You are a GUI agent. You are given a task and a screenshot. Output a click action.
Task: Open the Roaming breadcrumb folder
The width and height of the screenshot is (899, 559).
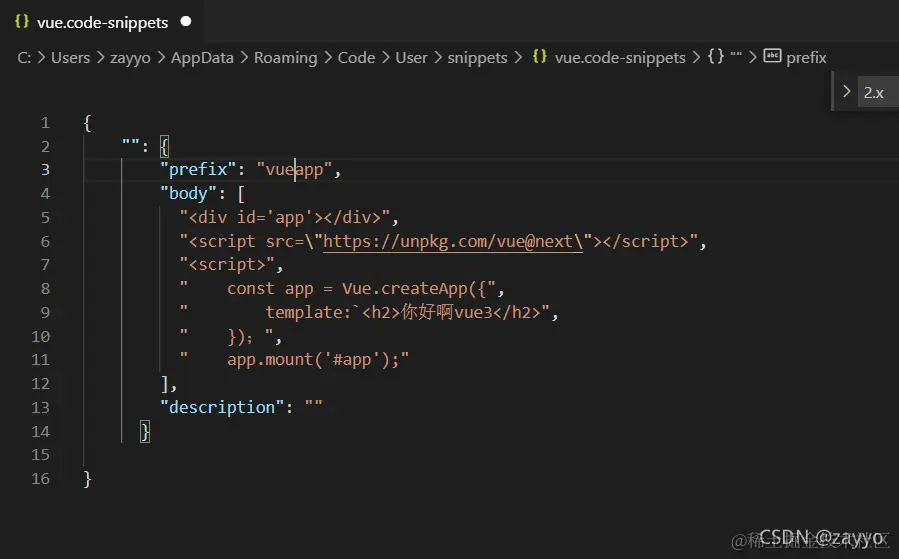click(286, 58)
